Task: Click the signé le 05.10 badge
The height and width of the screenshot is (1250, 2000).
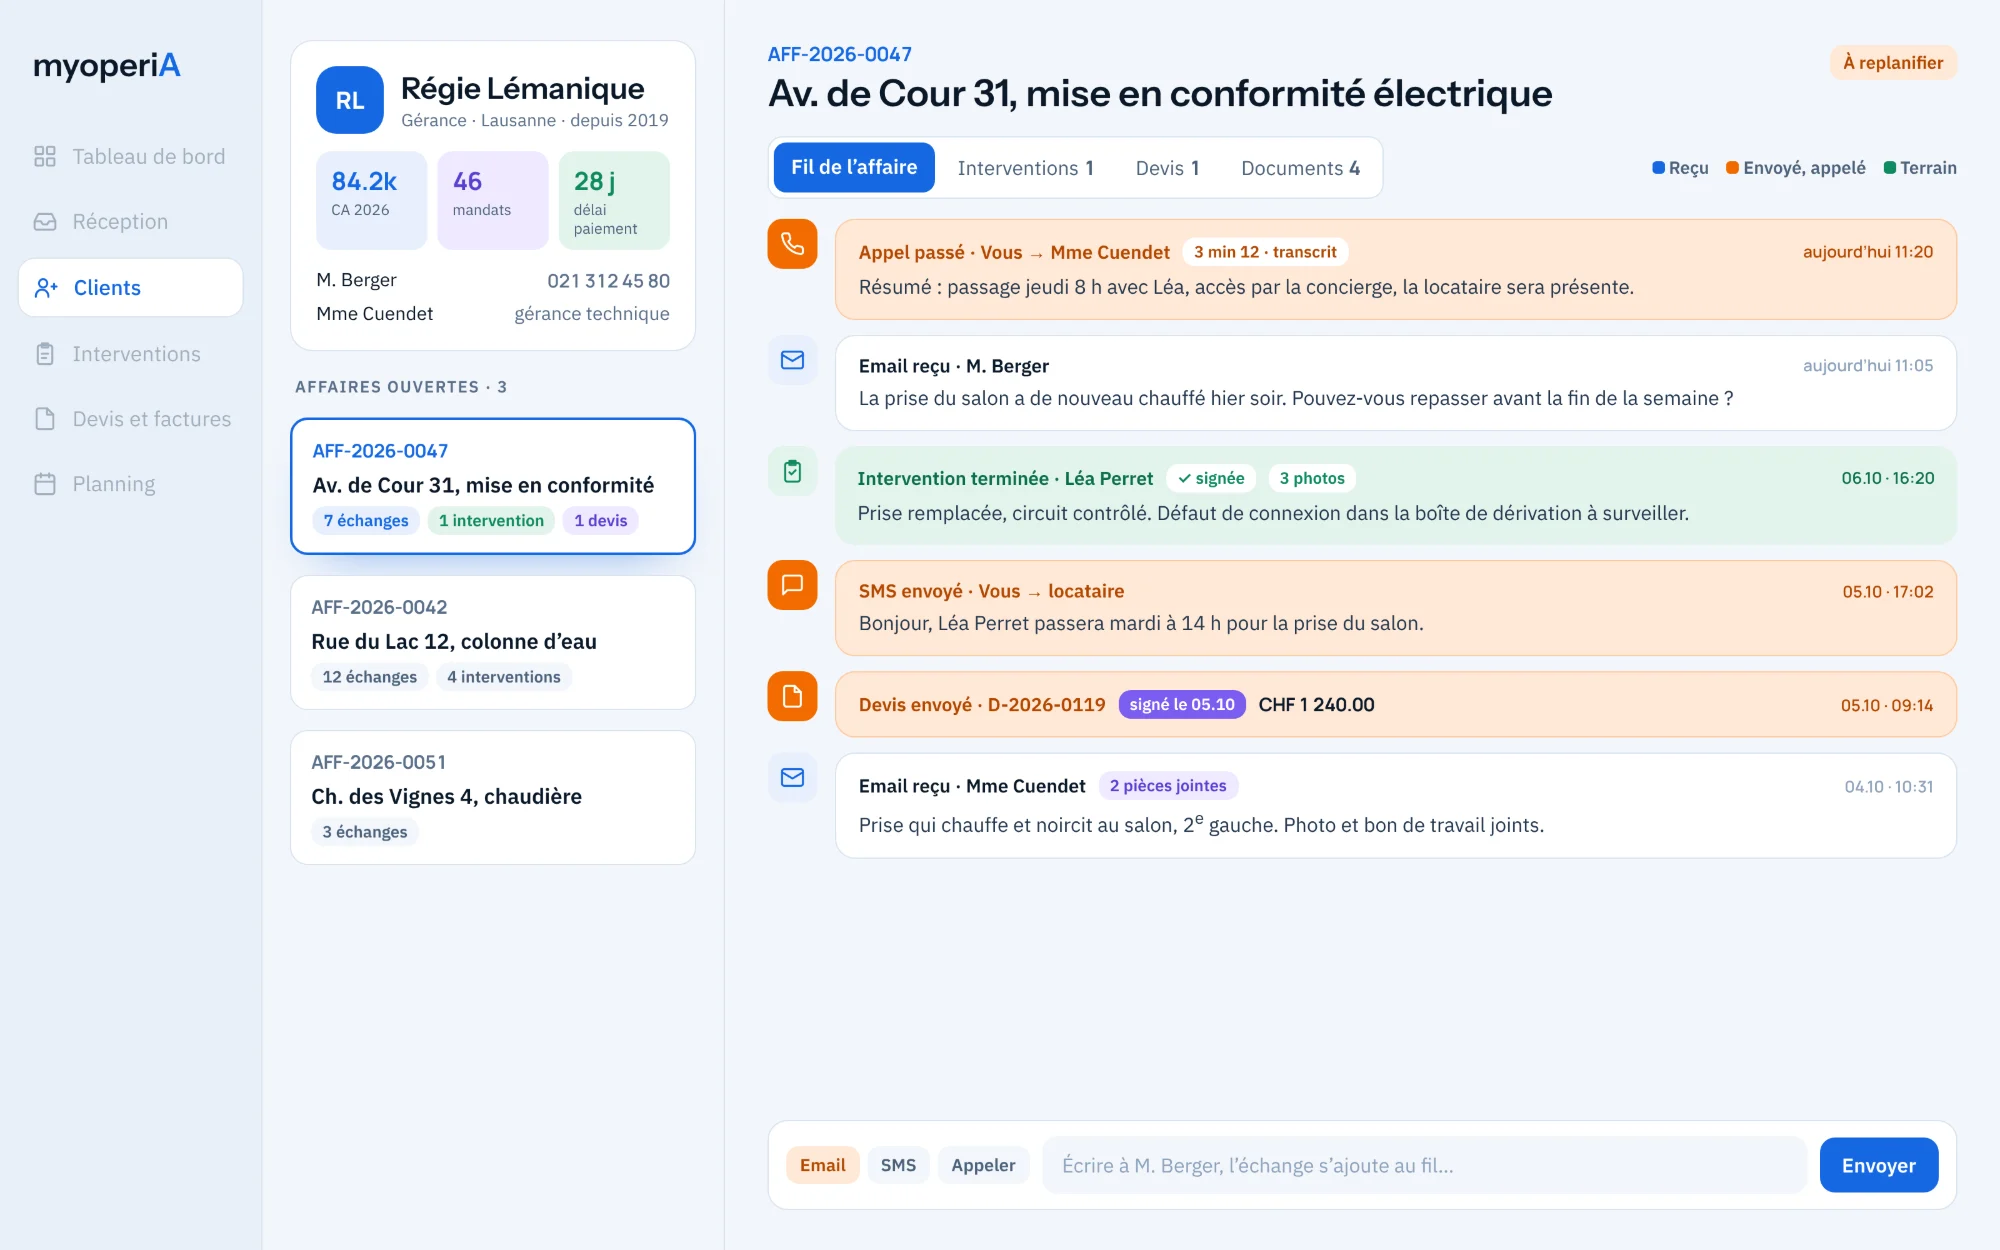Action: (1182, 704)
